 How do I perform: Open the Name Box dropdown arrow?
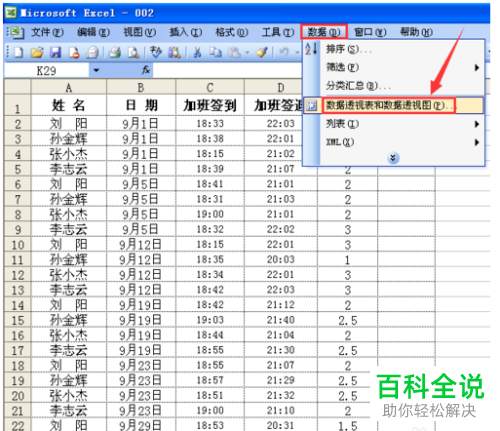pos(96,70)
